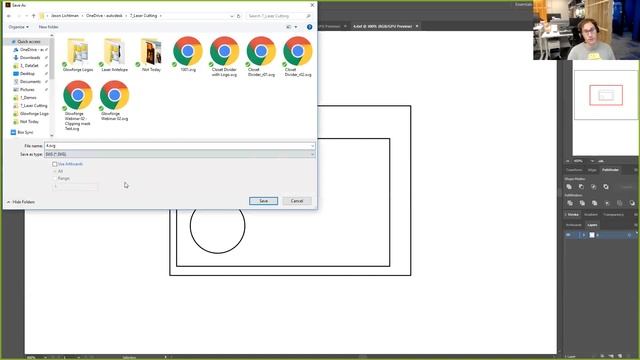The height and width of the screenshot is (360, 640).
Task: Toggle layer visibility eye in Layers panel
Action: point(568,235)
